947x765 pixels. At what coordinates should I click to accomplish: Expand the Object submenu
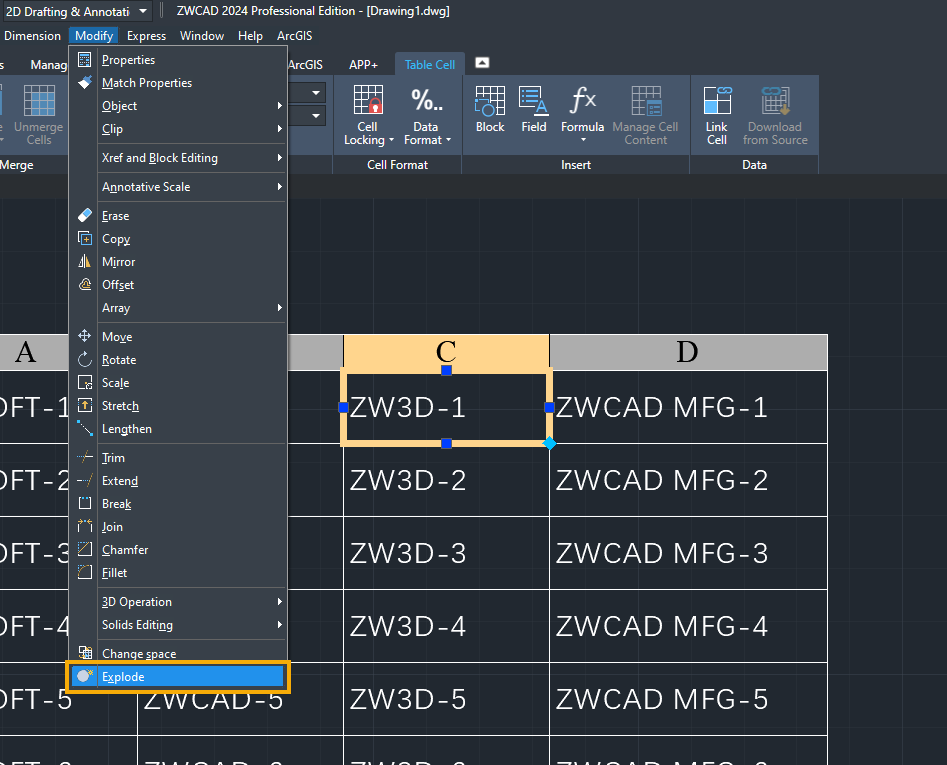191,106
